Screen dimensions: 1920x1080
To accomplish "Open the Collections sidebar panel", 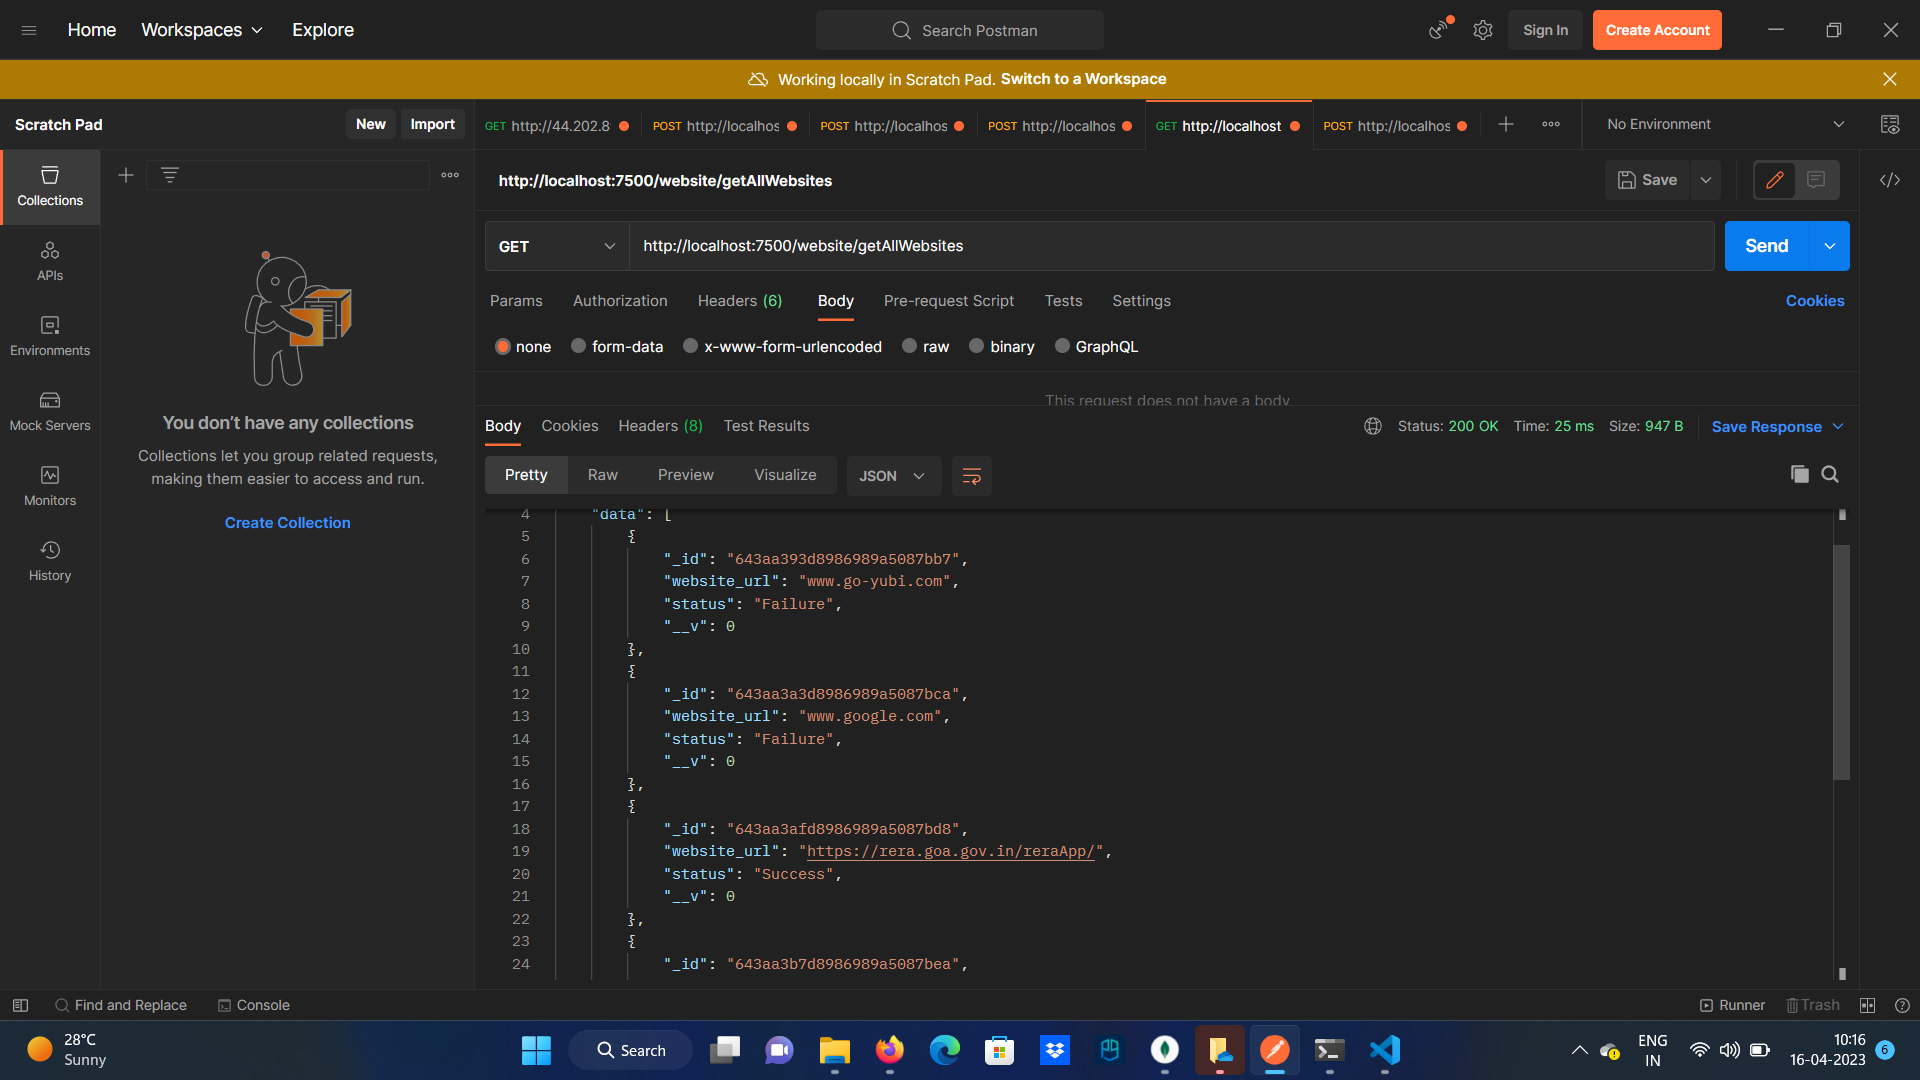I will coord(49,185).
